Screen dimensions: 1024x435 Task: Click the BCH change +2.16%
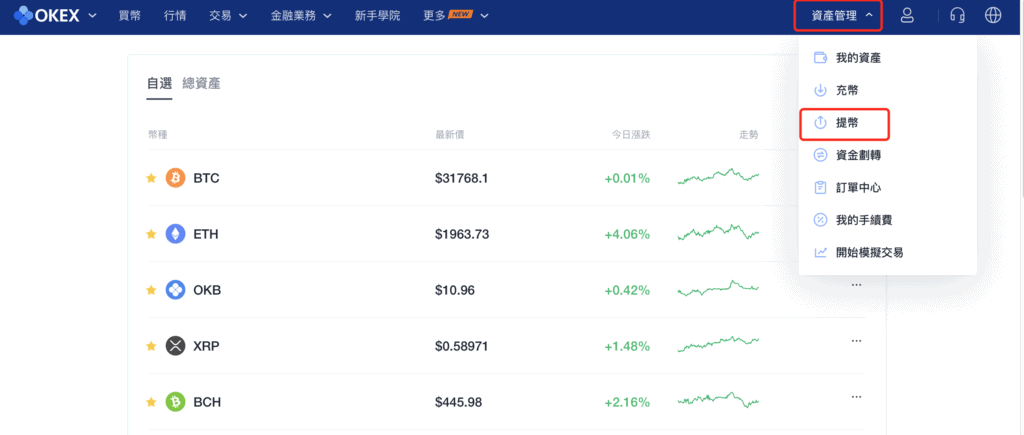coord(627,402)
